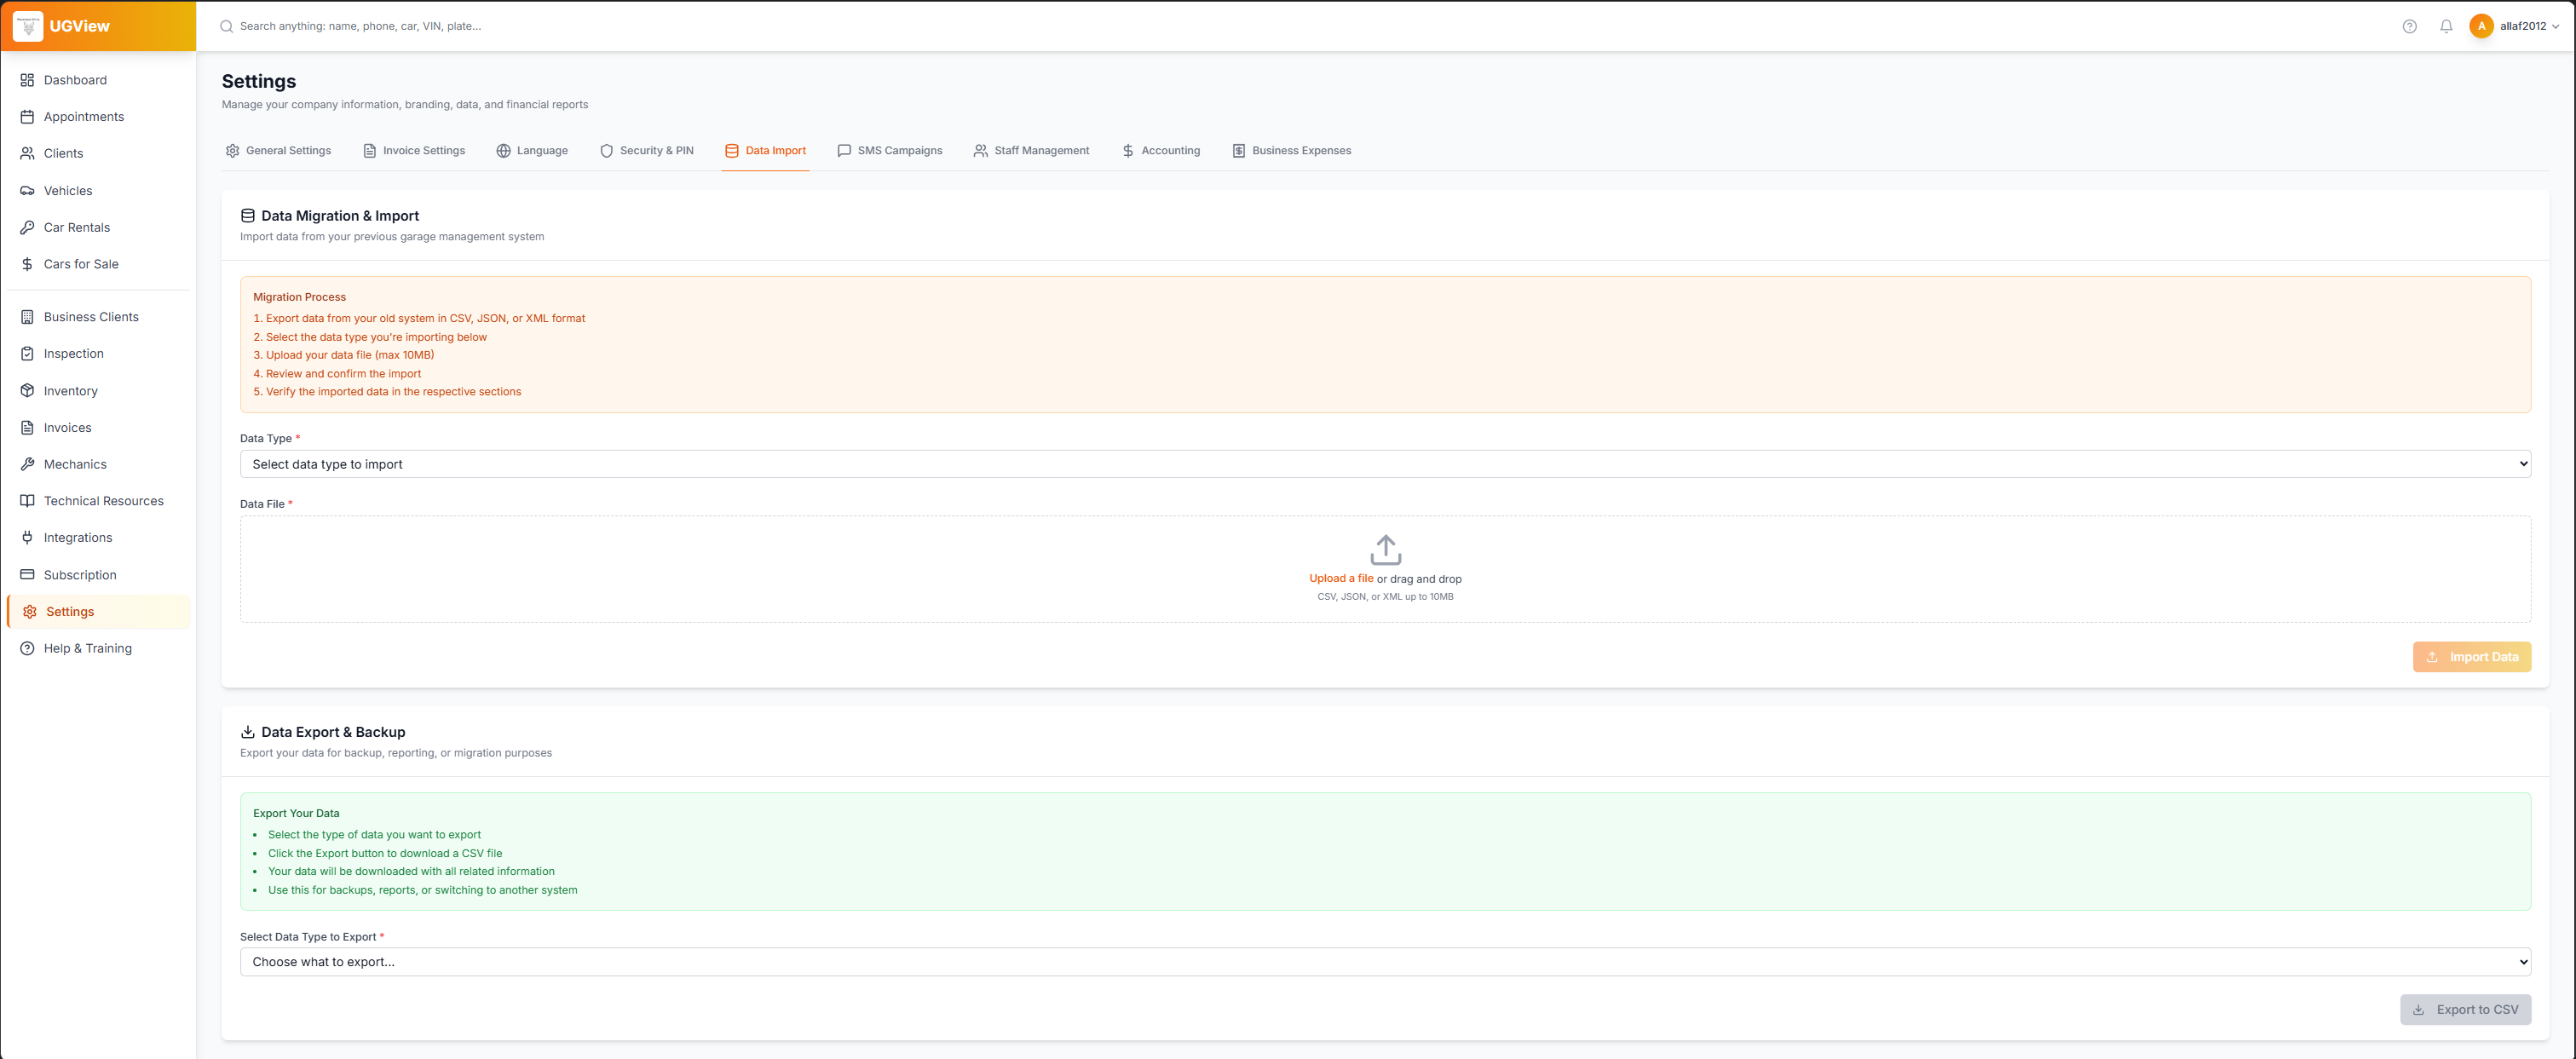This screenshot has height=1059, width=2576.
Task: Click the Import Data button
Action: click(2471, 657)
